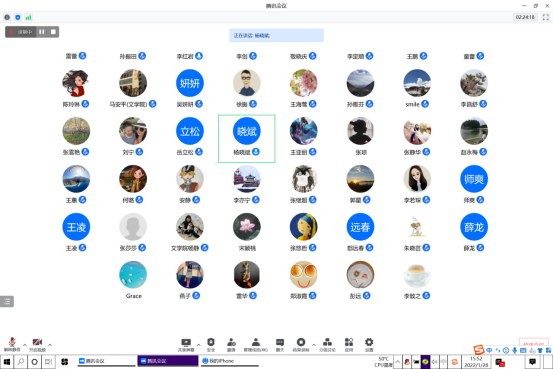Open the settings gear in meeting toolbar
Screen dimensions: 553x369
[x=369, y=345]
